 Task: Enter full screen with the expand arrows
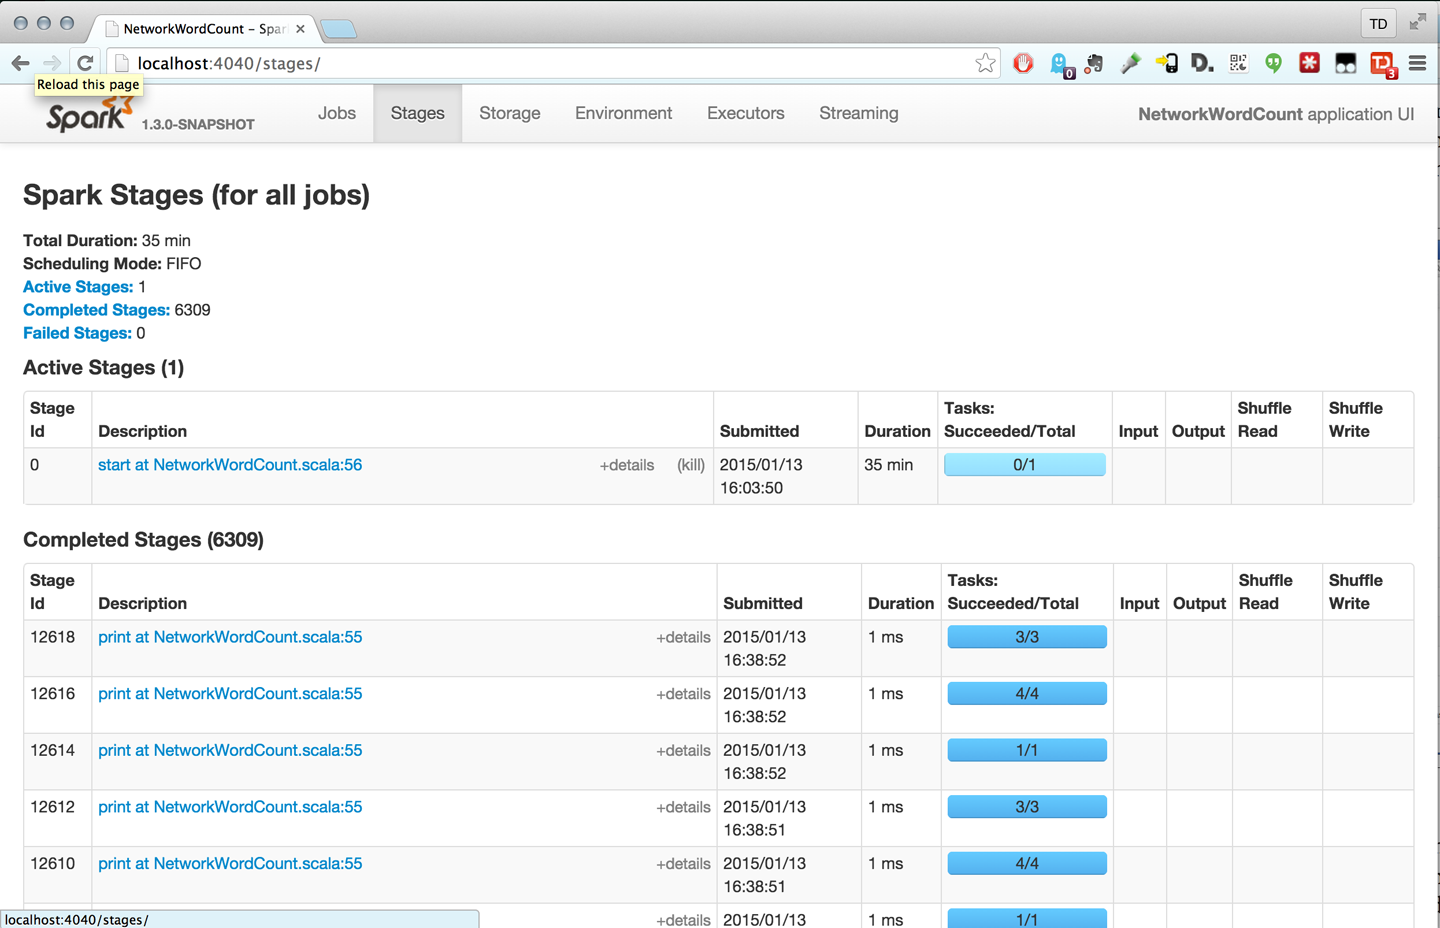pos(1418,22)
